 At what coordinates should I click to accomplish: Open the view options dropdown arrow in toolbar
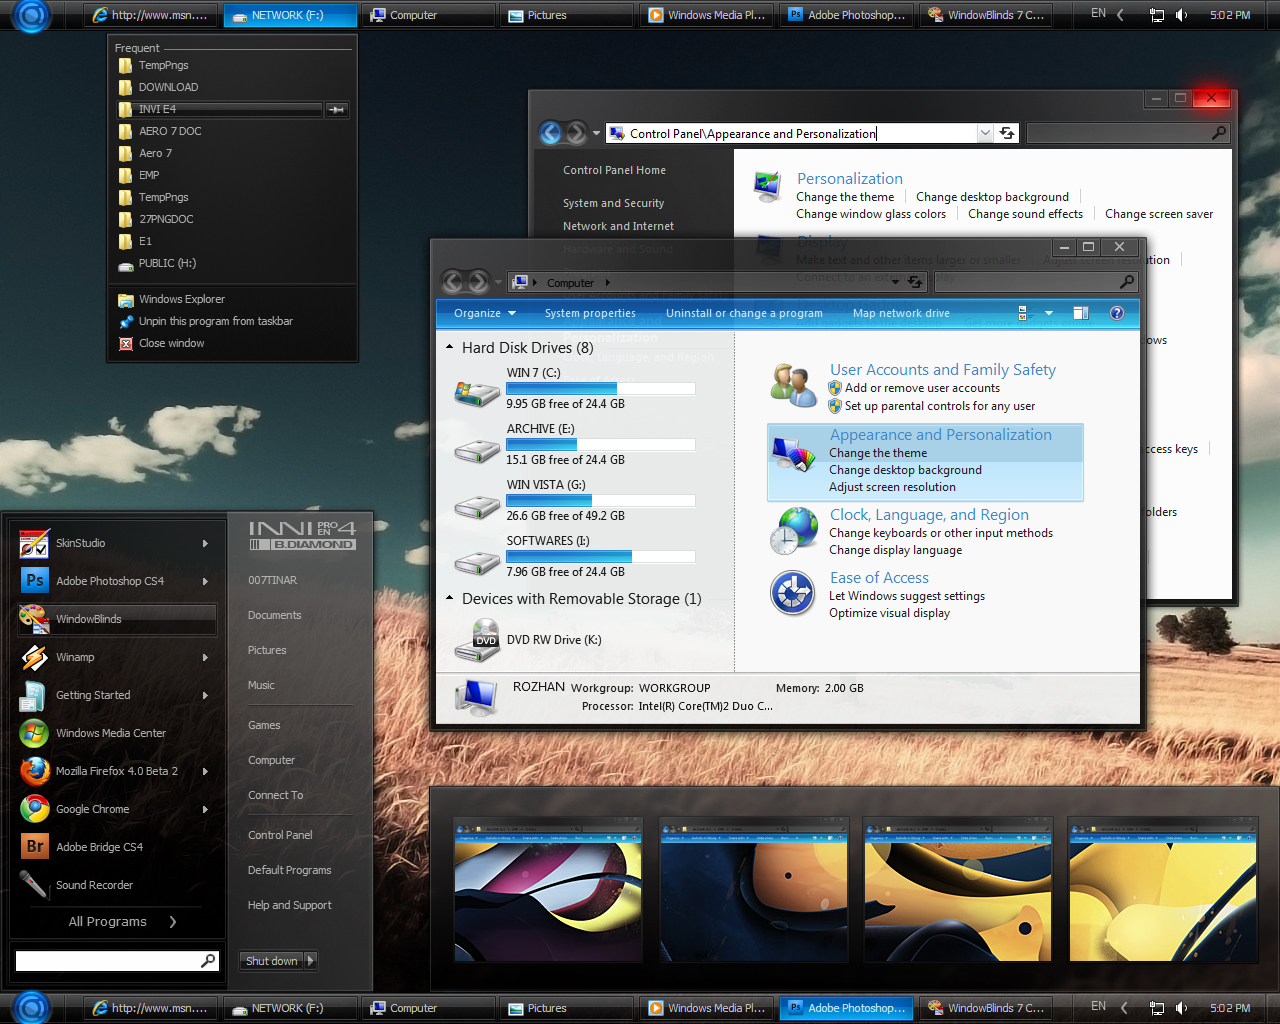point(1049,313)
